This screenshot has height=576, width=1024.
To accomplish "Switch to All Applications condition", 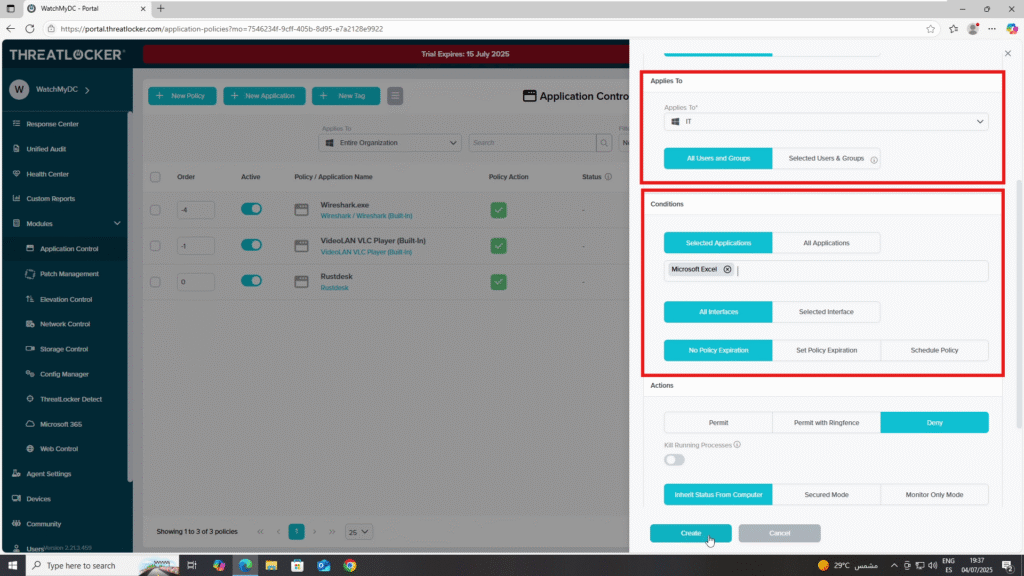I will [826, 243].
